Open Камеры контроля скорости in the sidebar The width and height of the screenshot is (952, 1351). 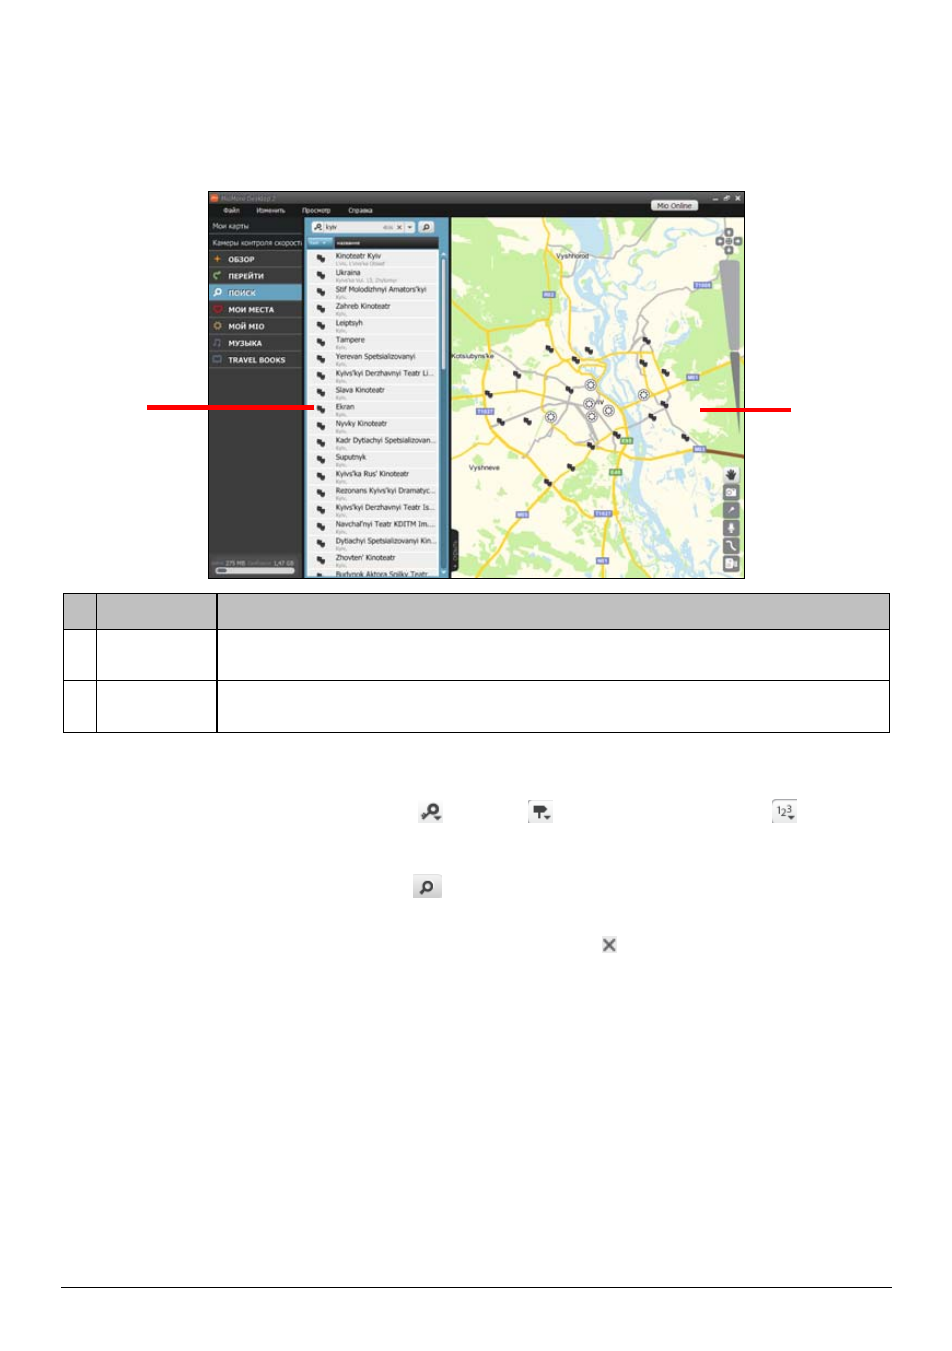pyautogui.click(x=256, y=243)
